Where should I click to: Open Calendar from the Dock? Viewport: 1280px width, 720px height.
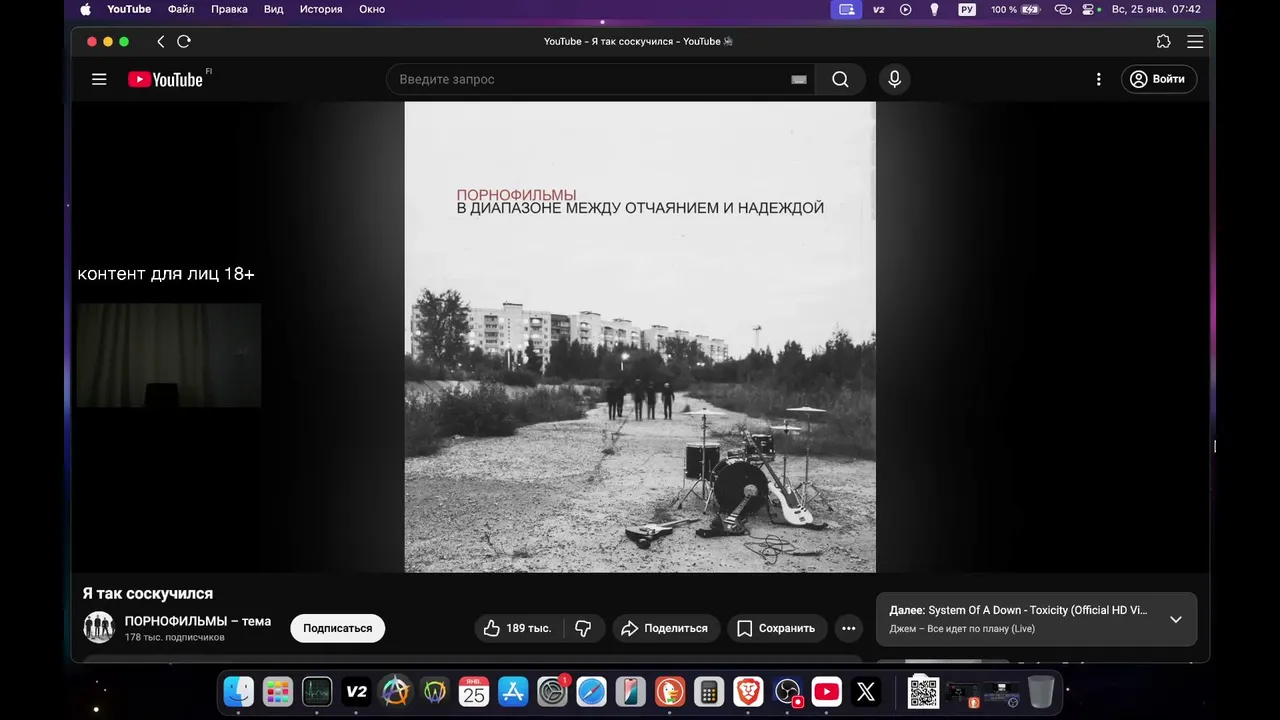click(x=474, y=691)
